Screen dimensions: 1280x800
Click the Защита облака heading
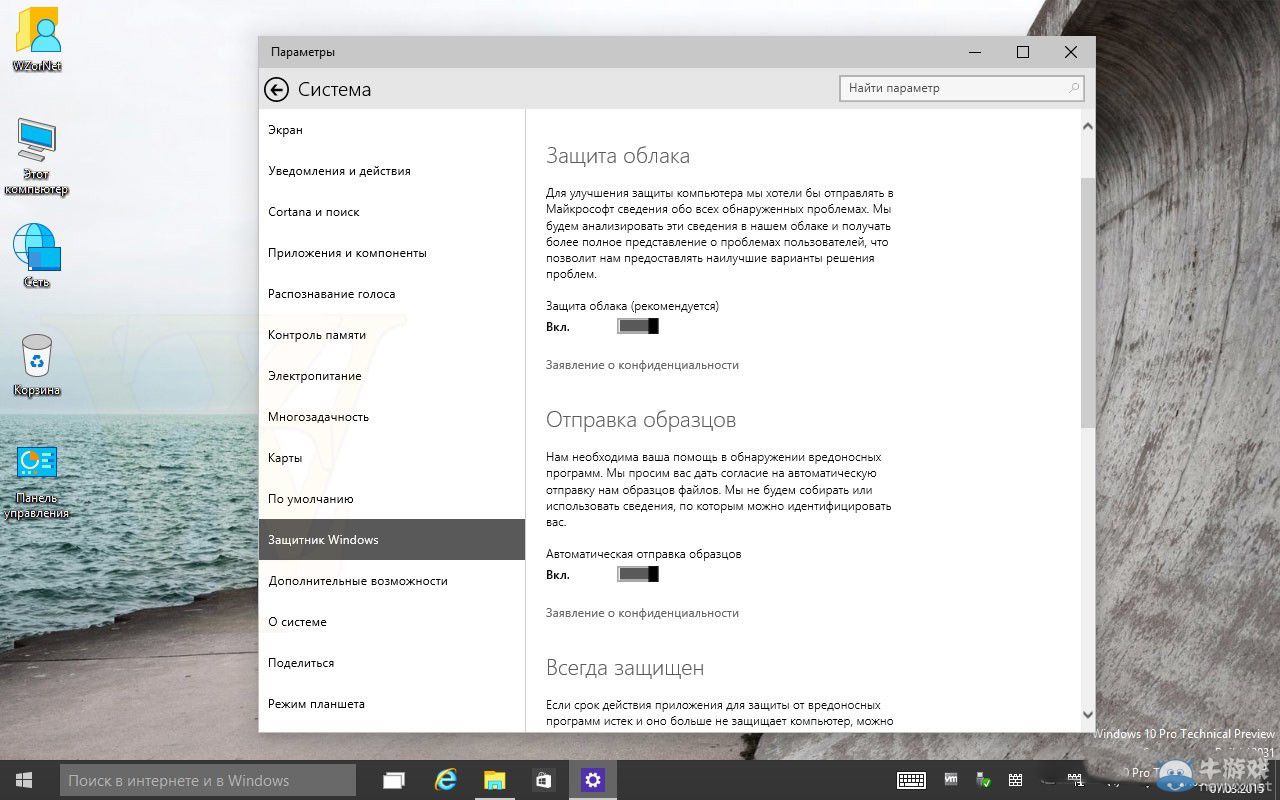tap(618, 156)
